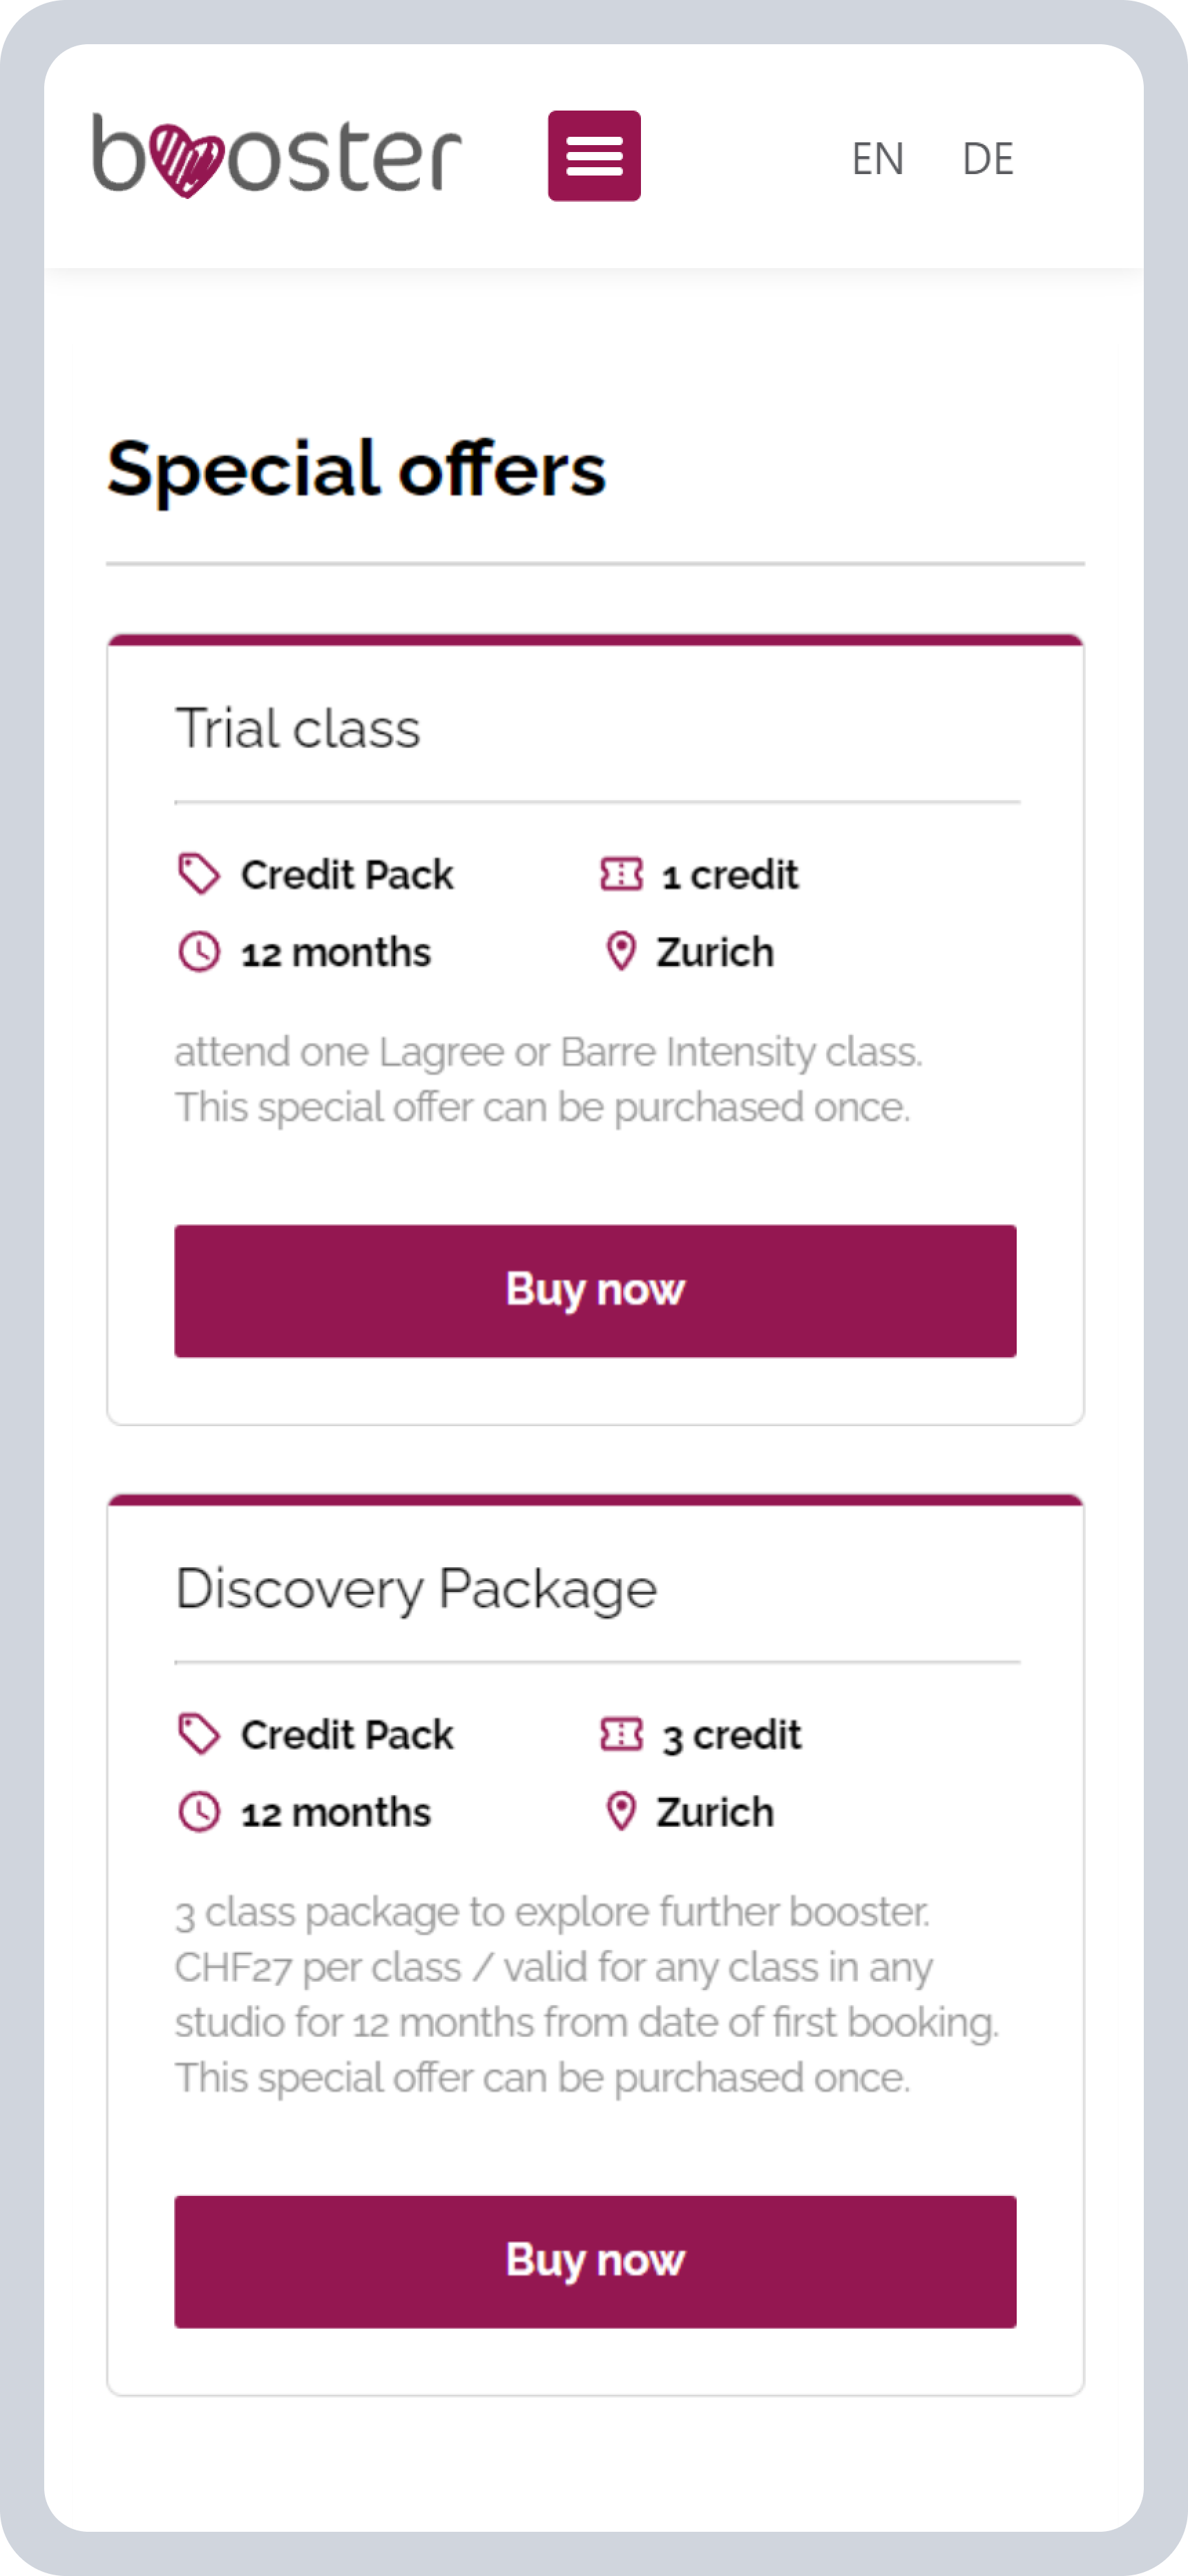Switch language to EN
The width and height of the screenshot is (1188, 2576).
[877, 158]
